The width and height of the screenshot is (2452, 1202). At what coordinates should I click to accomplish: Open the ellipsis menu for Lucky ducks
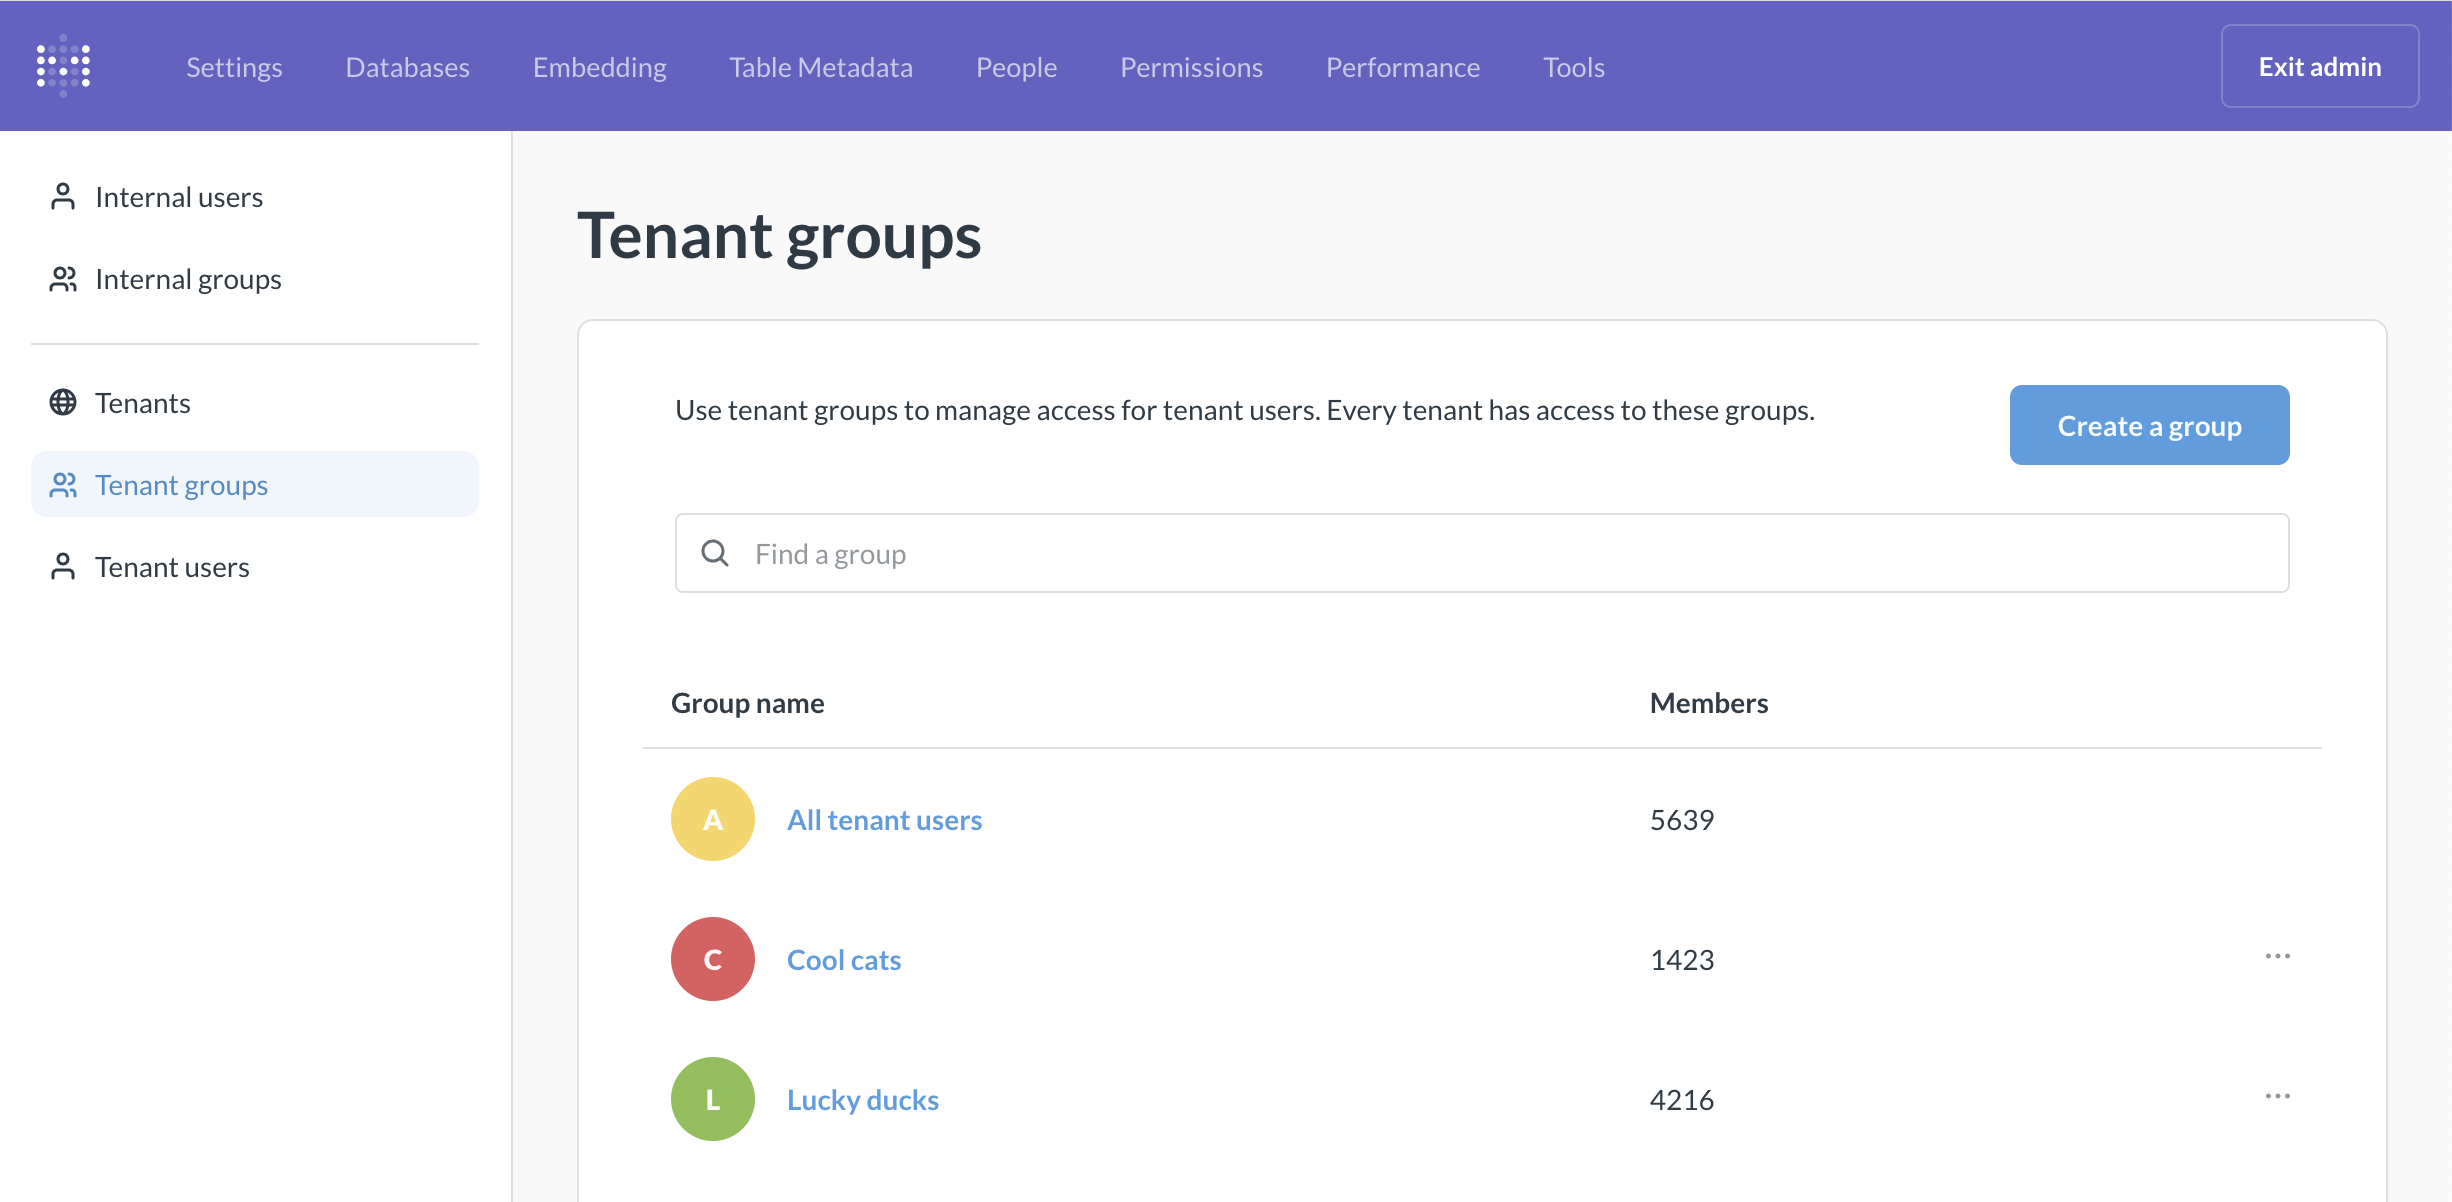coord(2277,1095)
